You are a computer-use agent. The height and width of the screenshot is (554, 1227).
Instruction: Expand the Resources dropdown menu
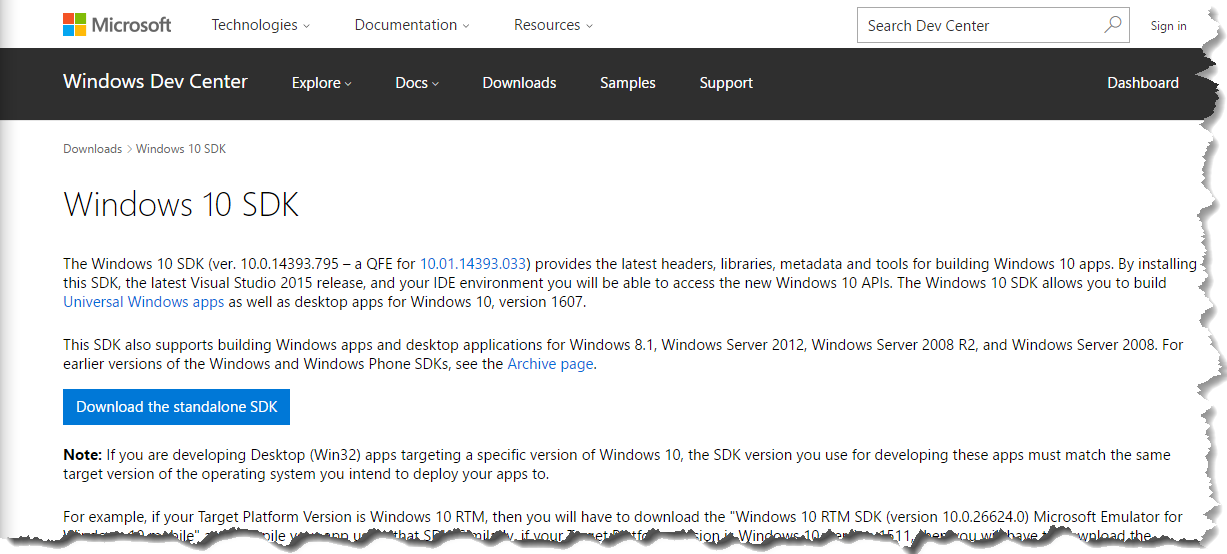tap(553, 25)
